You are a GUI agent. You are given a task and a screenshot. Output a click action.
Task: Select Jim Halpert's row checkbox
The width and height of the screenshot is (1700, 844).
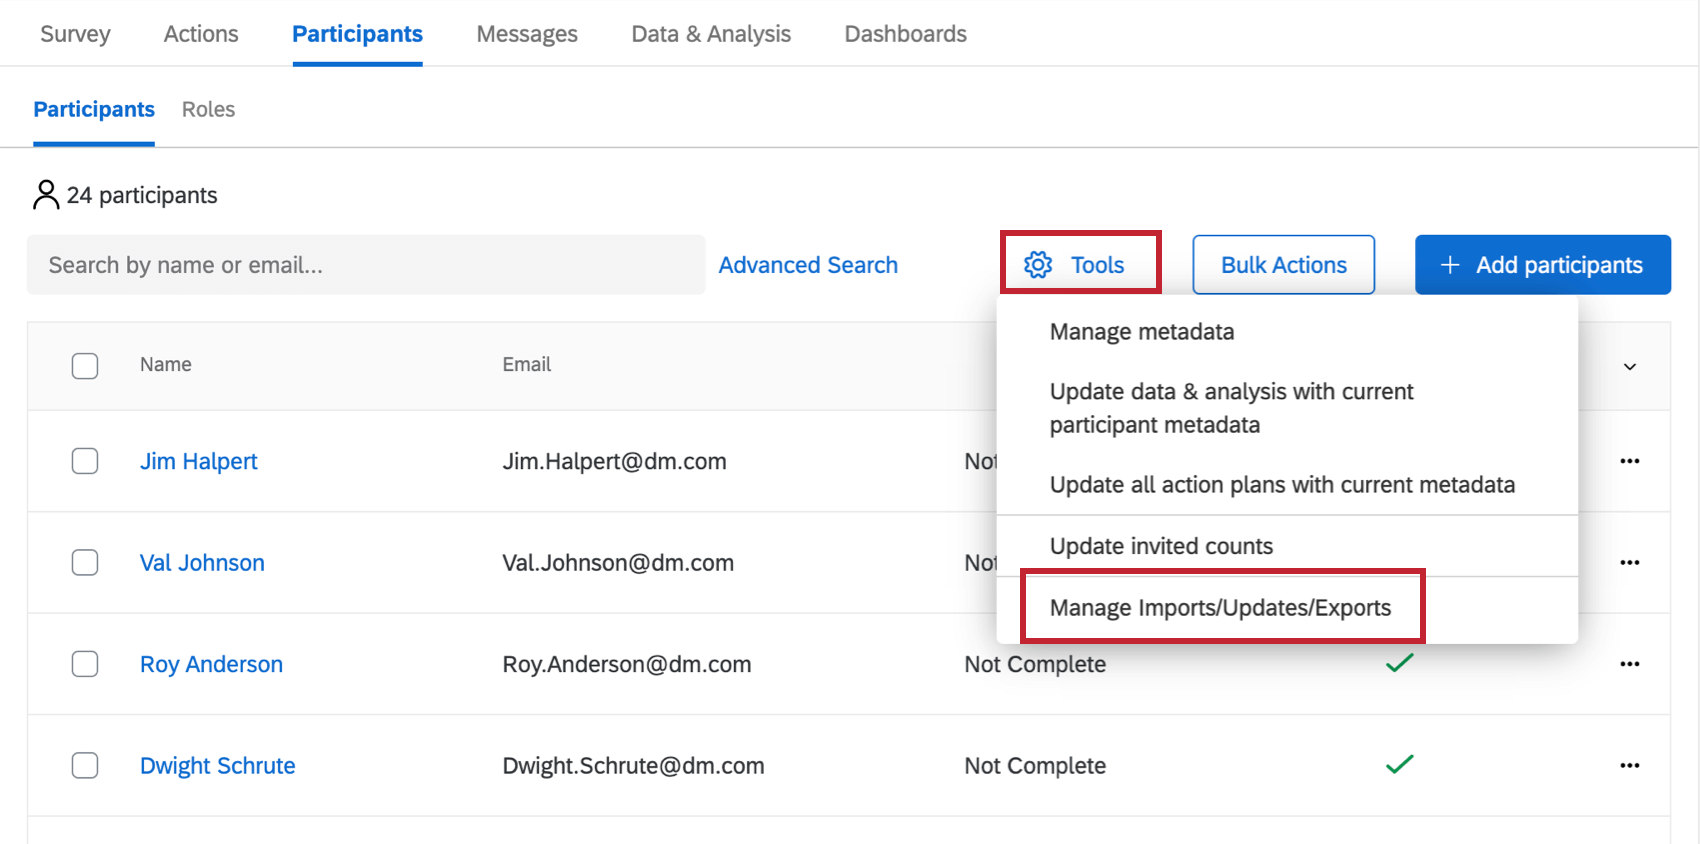point(85,461)
